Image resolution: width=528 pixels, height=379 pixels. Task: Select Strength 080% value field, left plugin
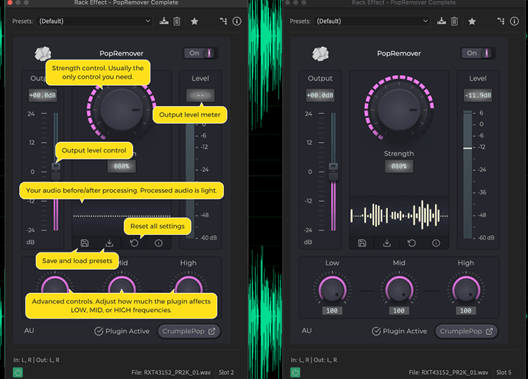(122, 166)
